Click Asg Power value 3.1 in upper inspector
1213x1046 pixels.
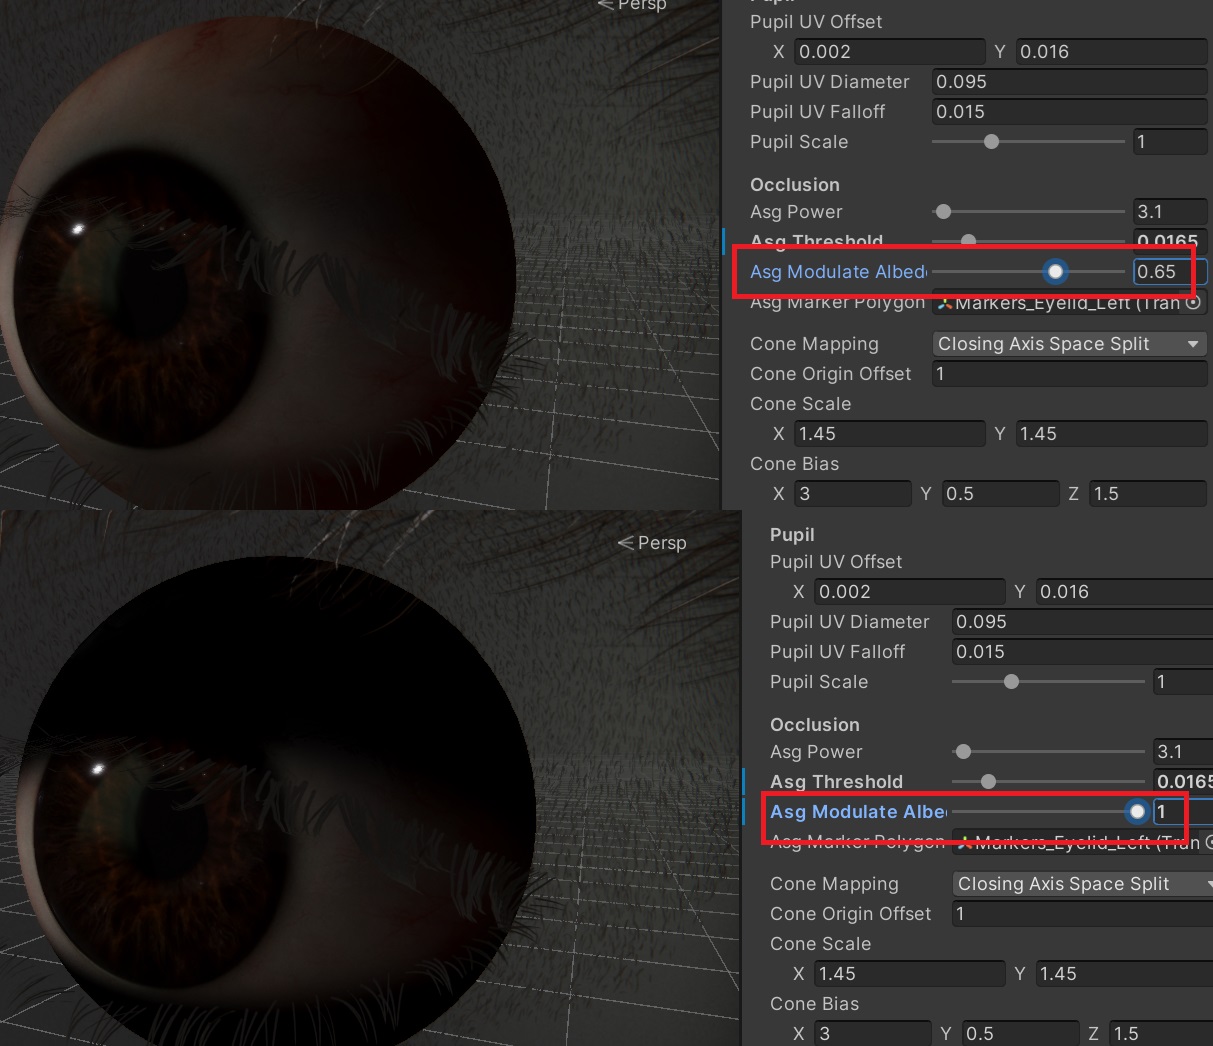(x=1170, y=212)
